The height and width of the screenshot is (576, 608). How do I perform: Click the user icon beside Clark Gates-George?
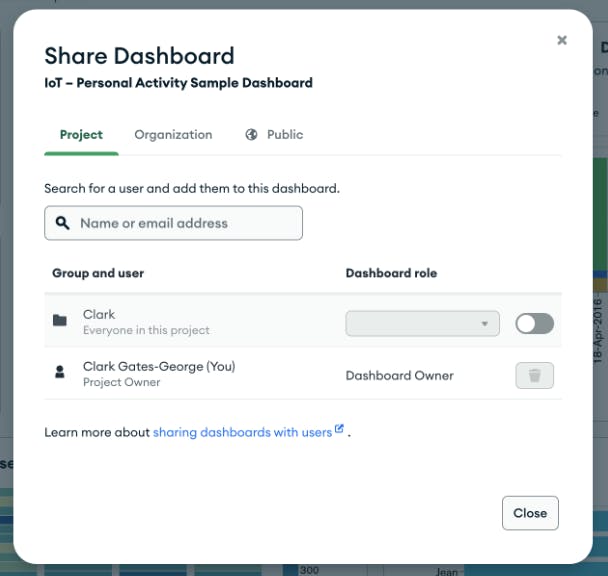click(60, 373)
